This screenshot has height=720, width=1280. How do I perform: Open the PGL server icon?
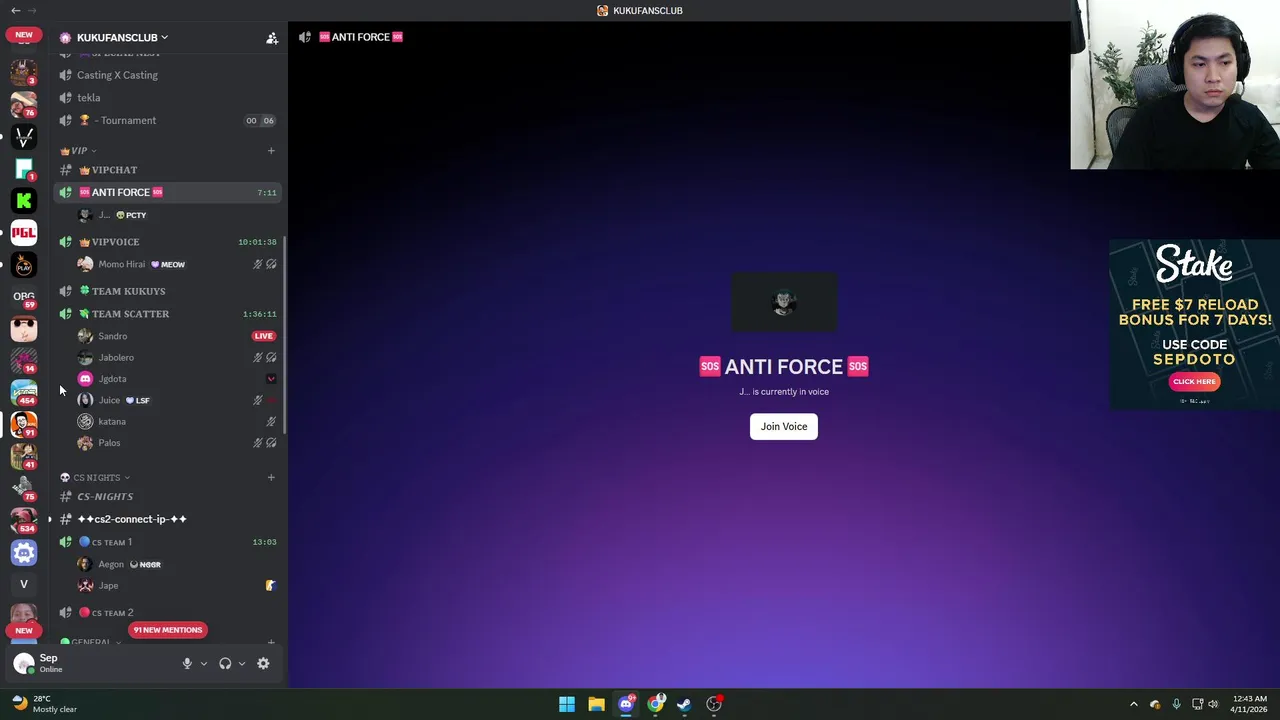pos(24,232)
